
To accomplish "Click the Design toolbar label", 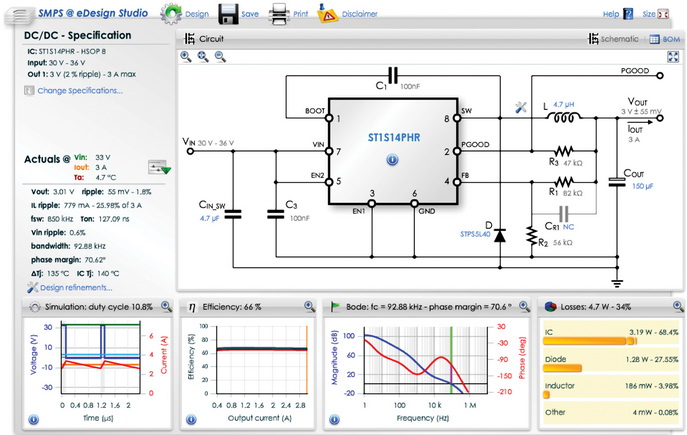I will 197,14.
